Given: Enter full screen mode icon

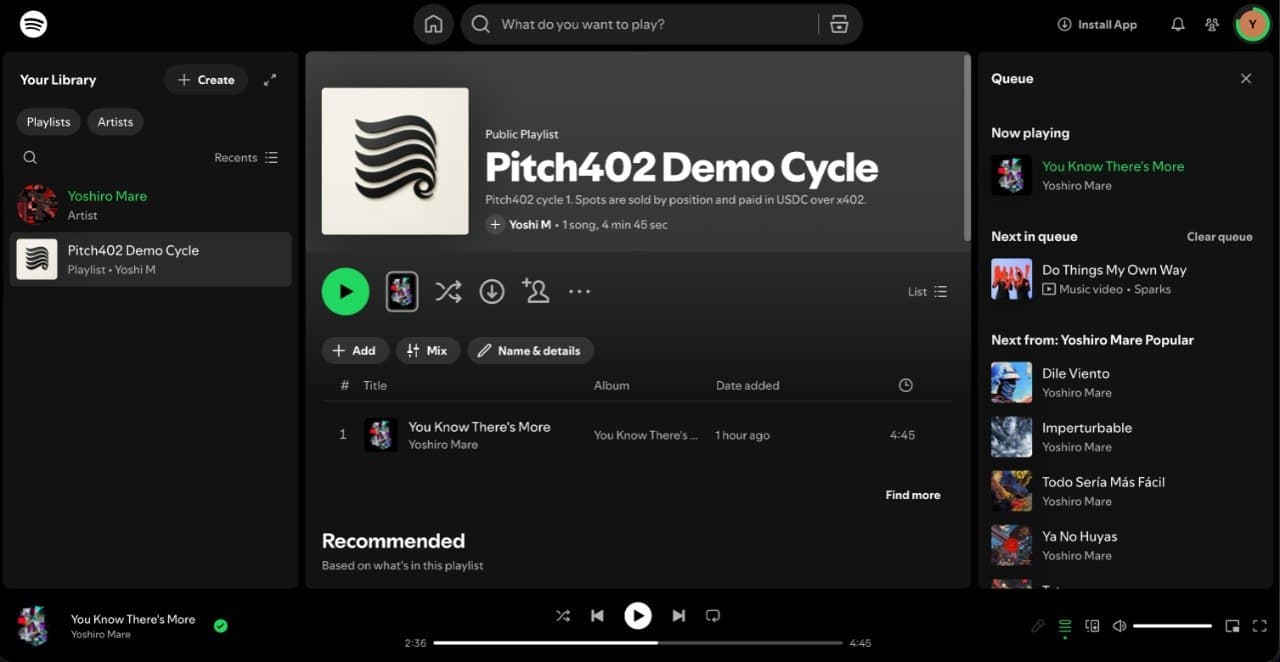Looking at the screenshot, I should (x=1259, y=626).
